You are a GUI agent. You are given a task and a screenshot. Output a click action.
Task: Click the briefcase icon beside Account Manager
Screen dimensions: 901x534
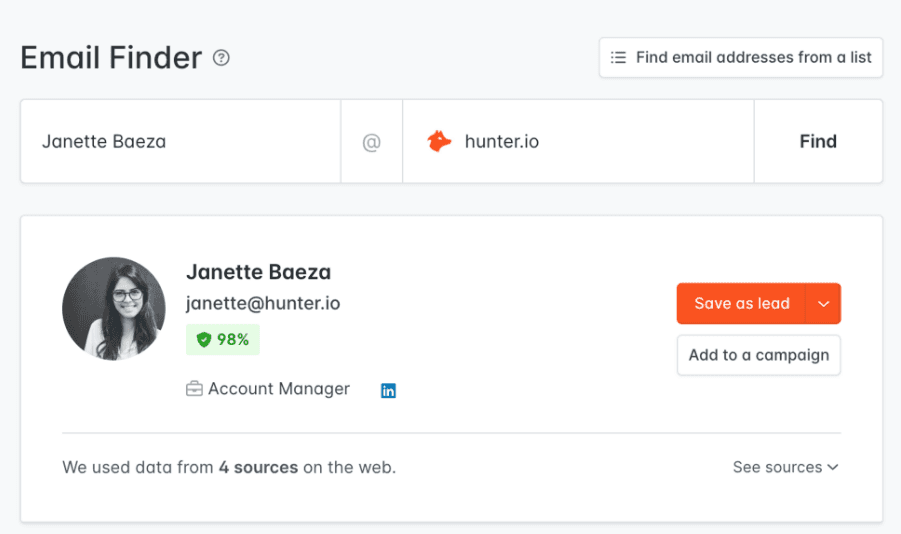coord(194,389)
